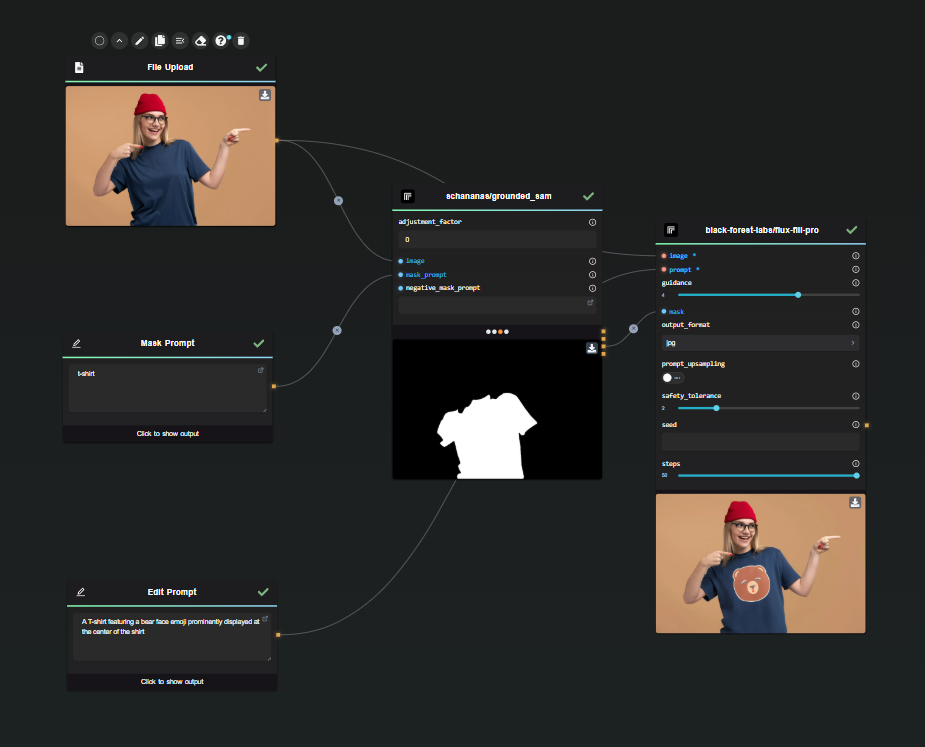Screen dimensions: 925x747
Task: Open info for prompt_upsampling parameter
Action: pyautogui.click(x=855, y=364)
